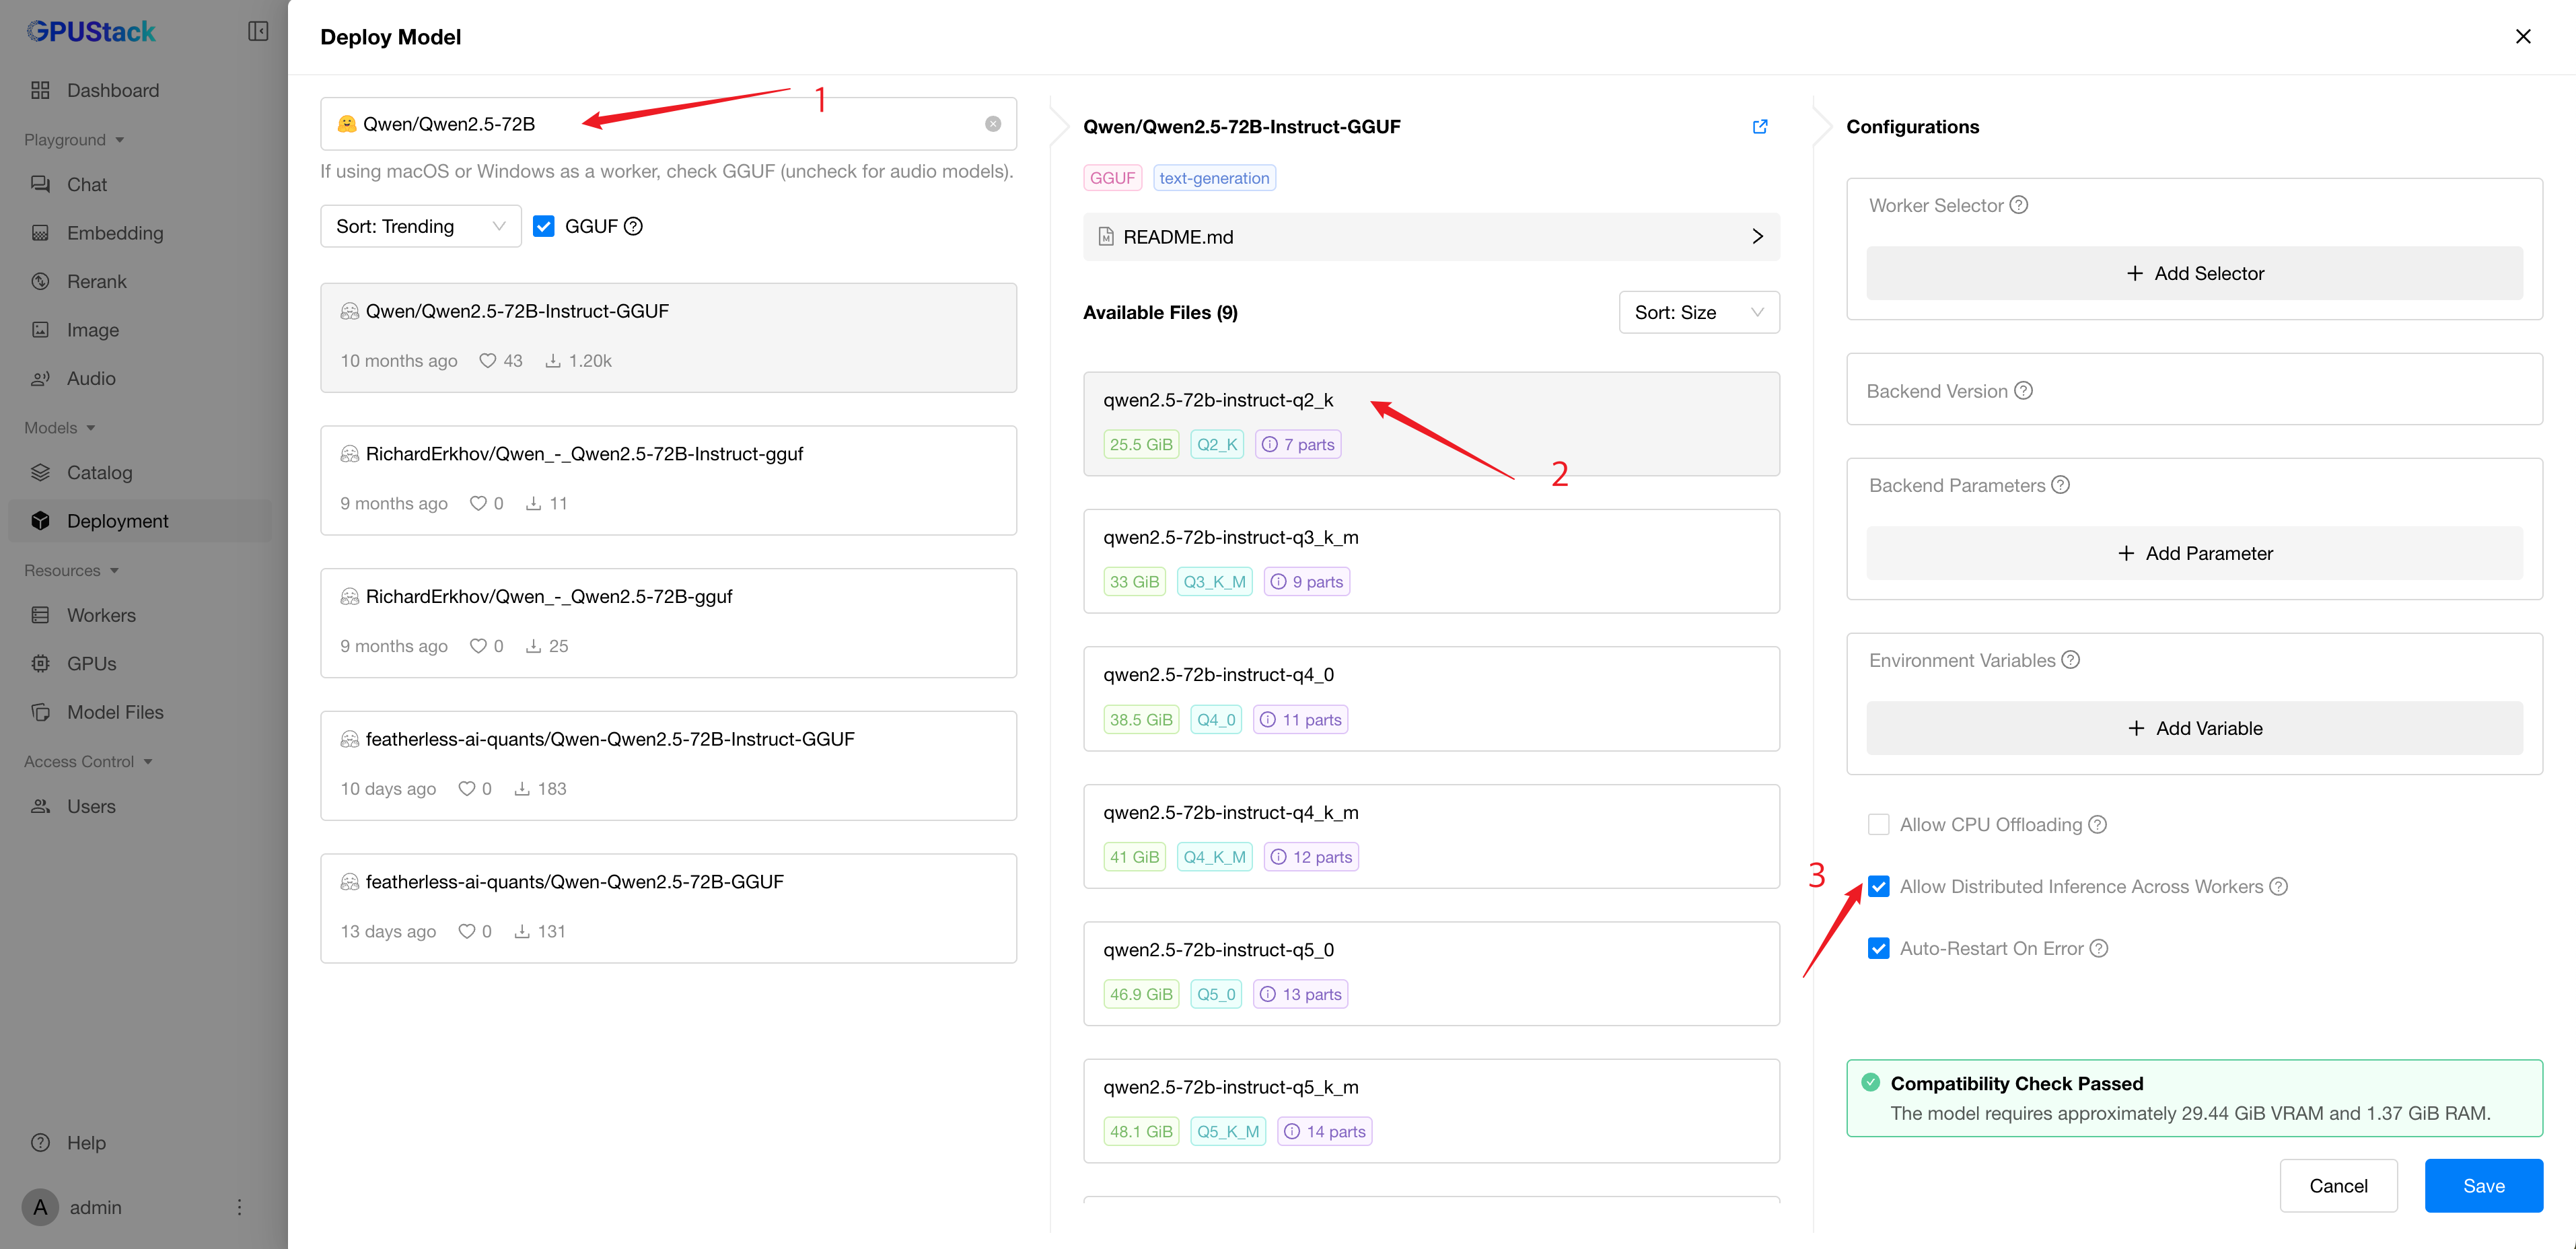The height and width of the screenshot is (1249, 2576).
Task: Expand the README.md row
Action: (1431, 237)
